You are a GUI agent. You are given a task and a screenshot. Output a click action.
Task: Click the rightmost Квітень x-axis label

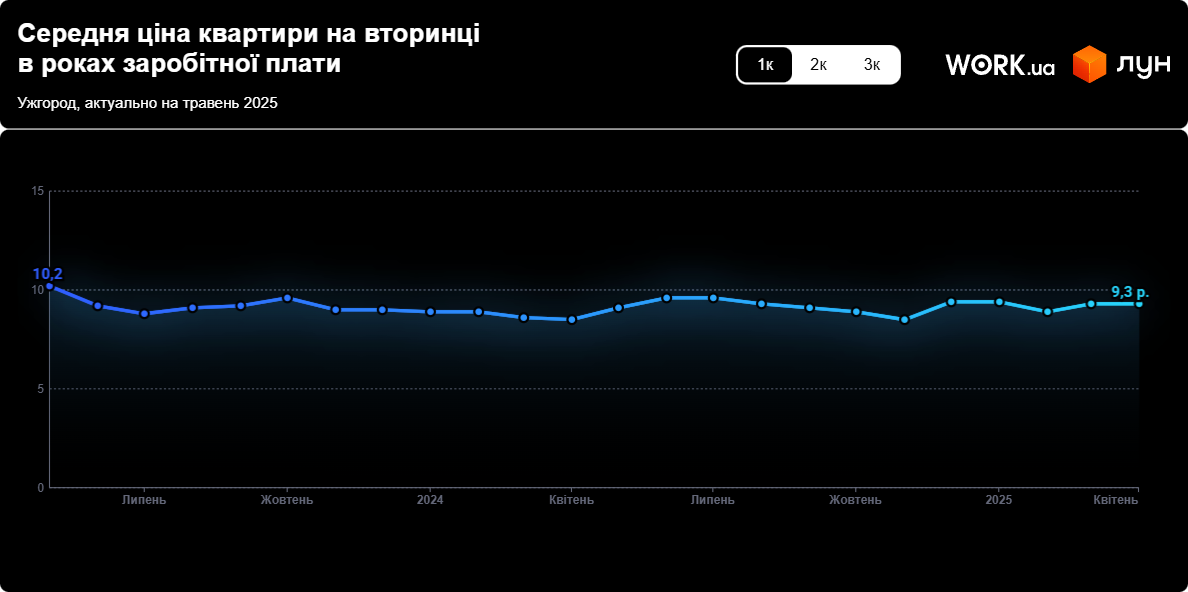click(1115, 500)
